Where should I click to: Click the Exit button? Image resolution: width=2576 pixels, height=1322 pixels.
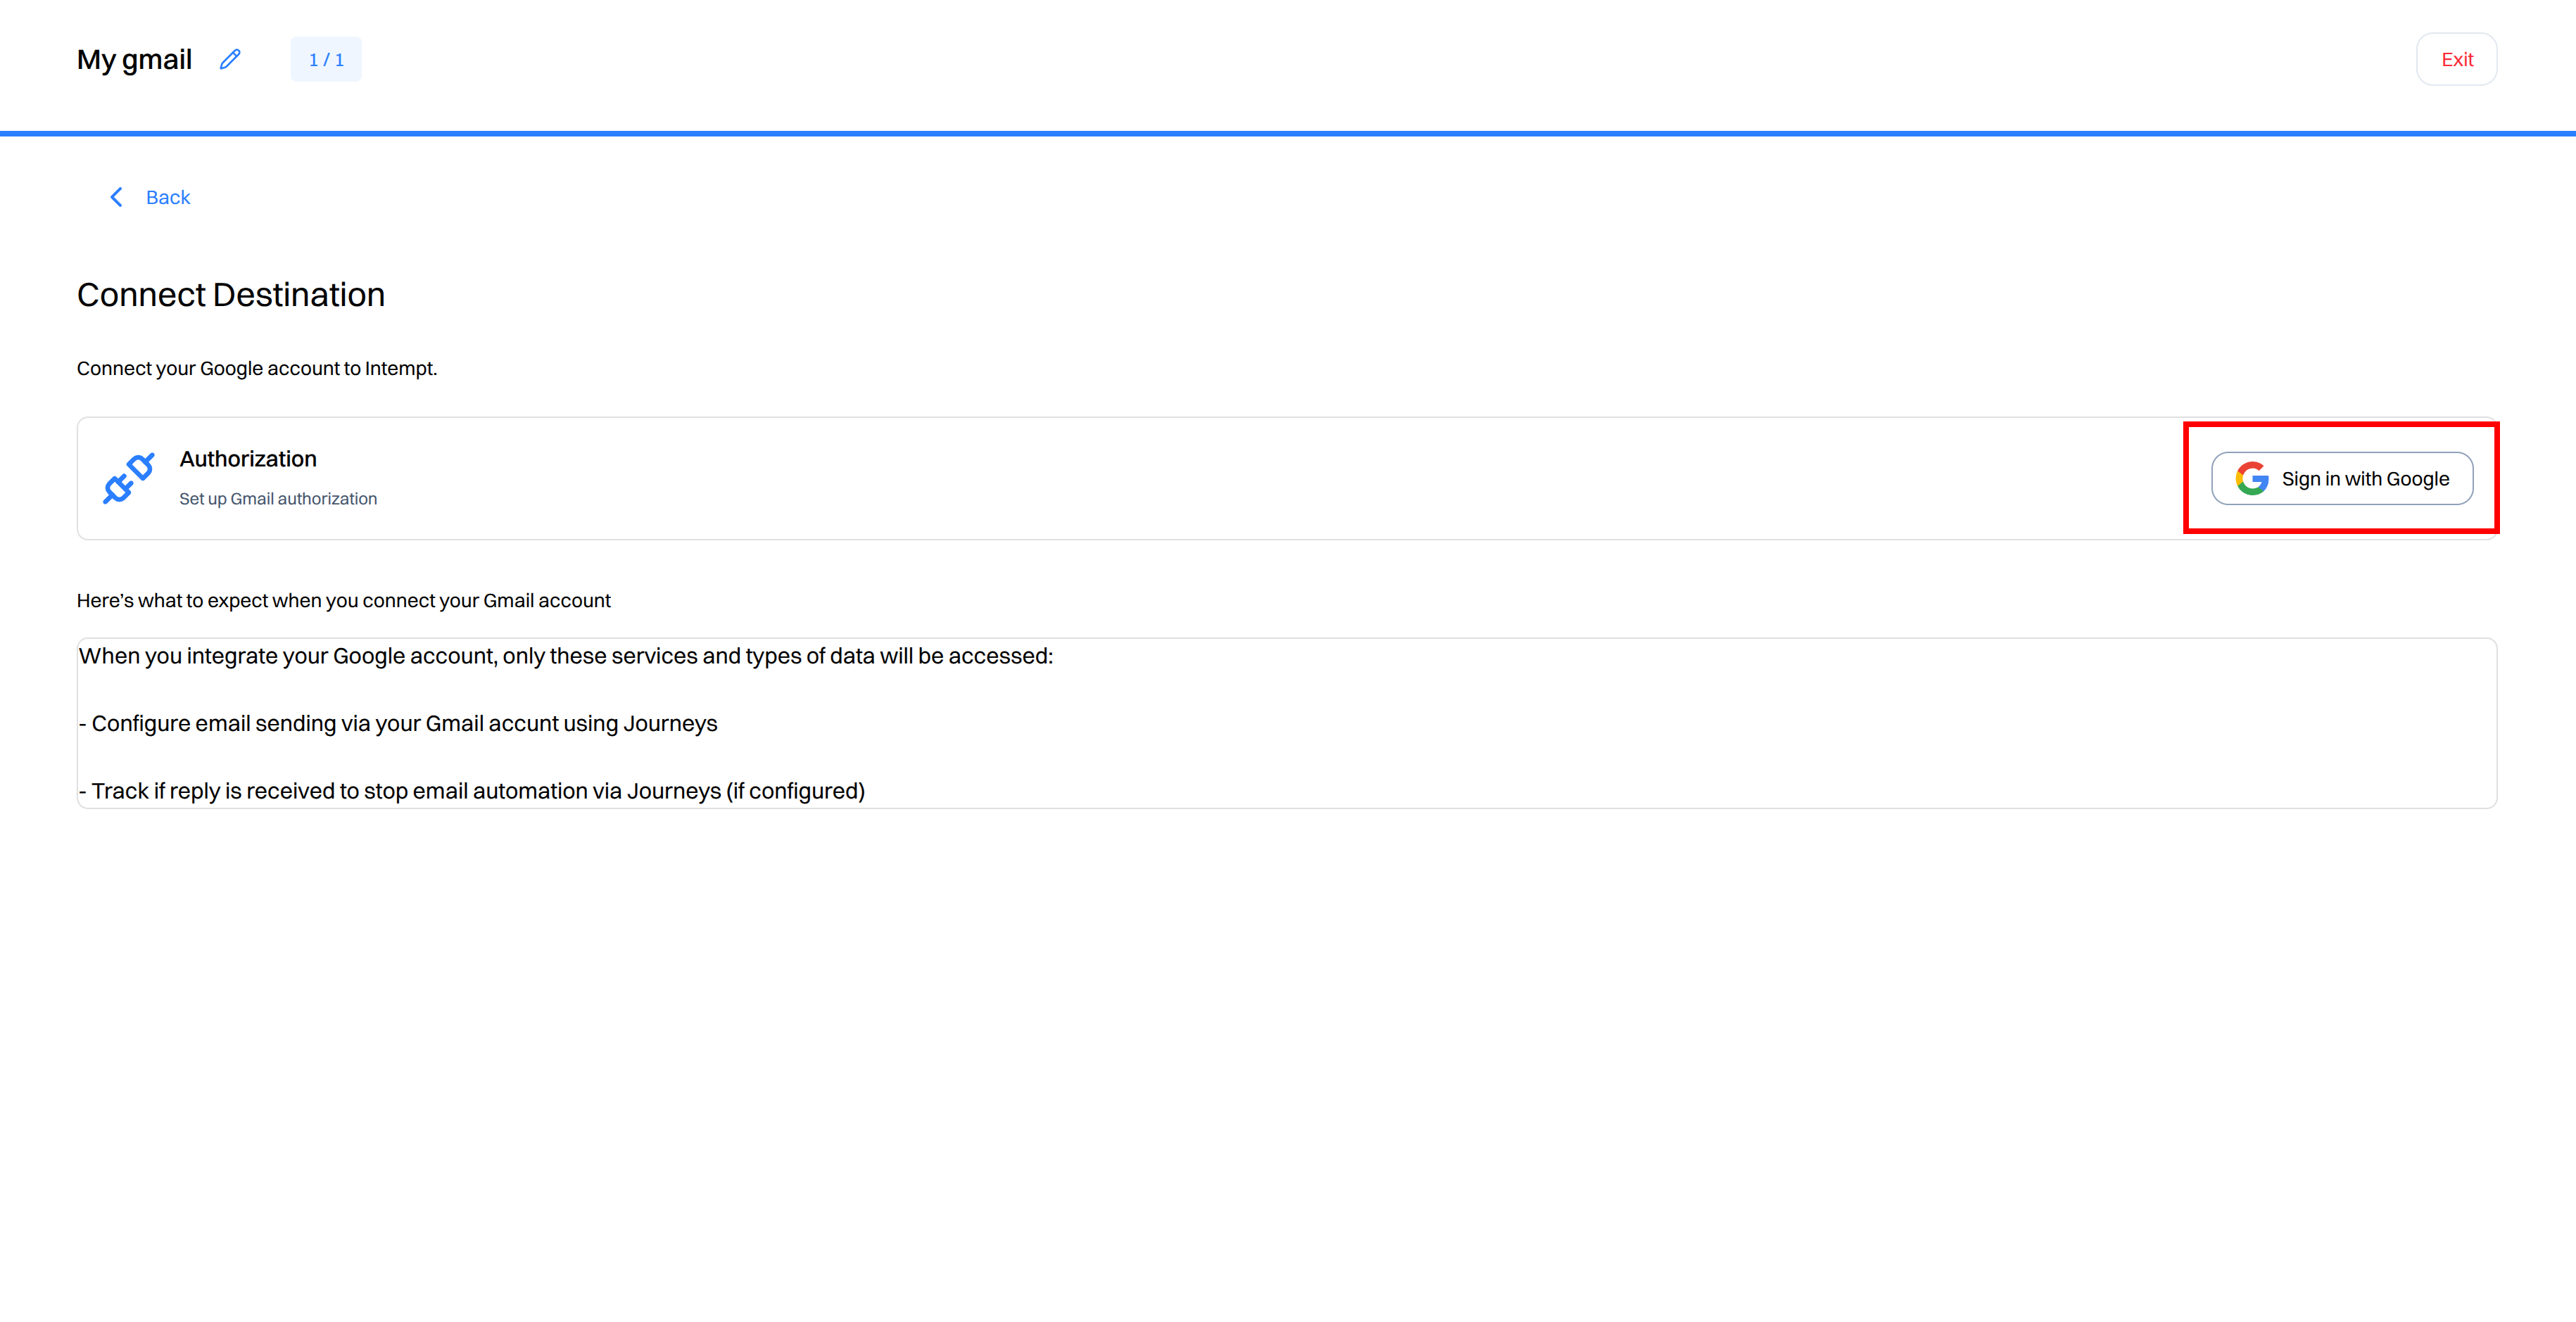[x=2456, y=59]
